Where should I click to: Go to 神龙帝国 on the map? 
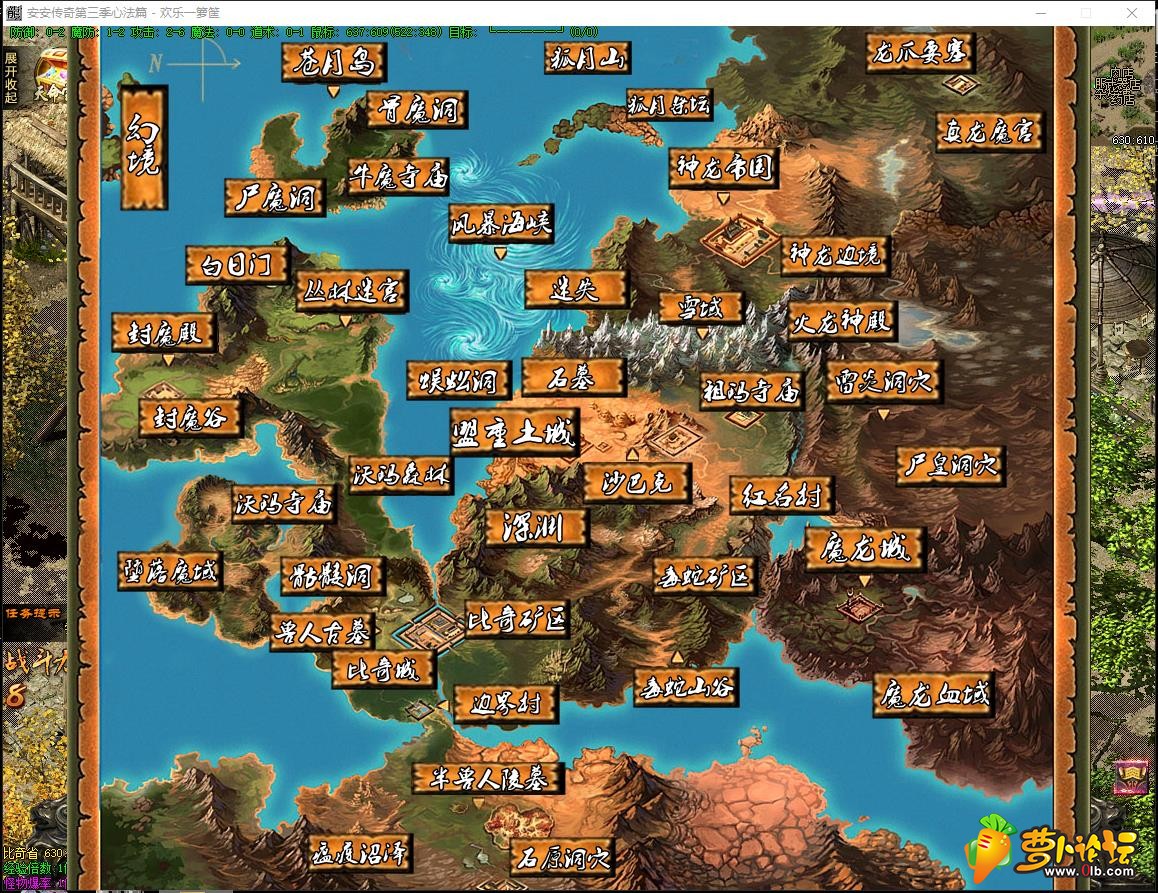pyautogui.click(x=724, y=168)
